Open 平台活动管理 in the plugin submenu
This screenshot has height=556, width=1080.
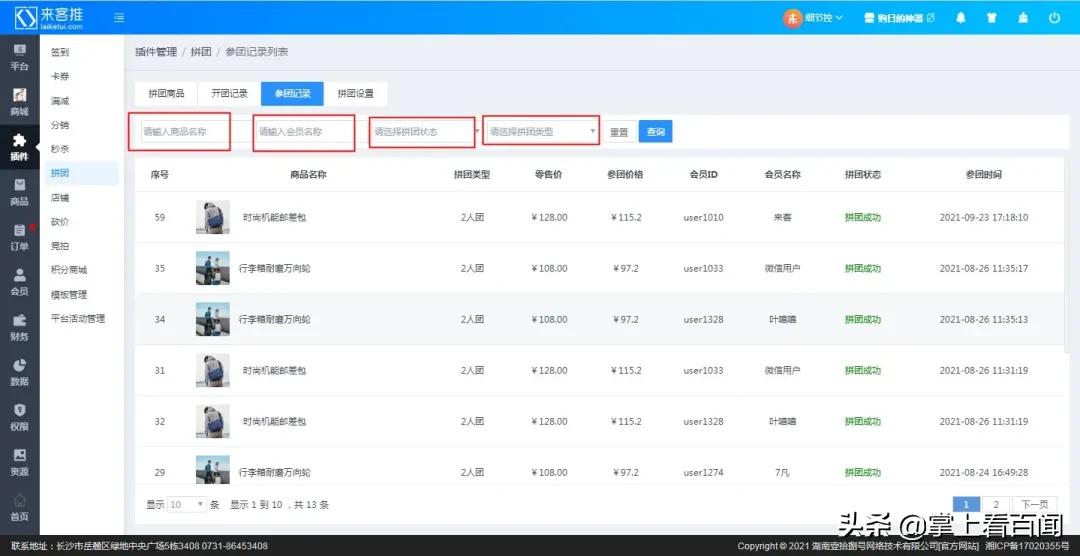(x=78, y=318)
